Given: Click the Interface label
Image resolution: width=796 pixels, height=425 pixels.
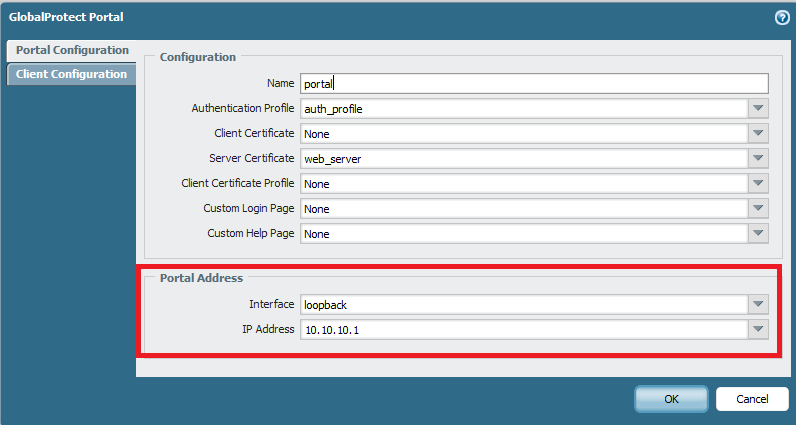Looking at the screenshot, I should coord(272,304).
